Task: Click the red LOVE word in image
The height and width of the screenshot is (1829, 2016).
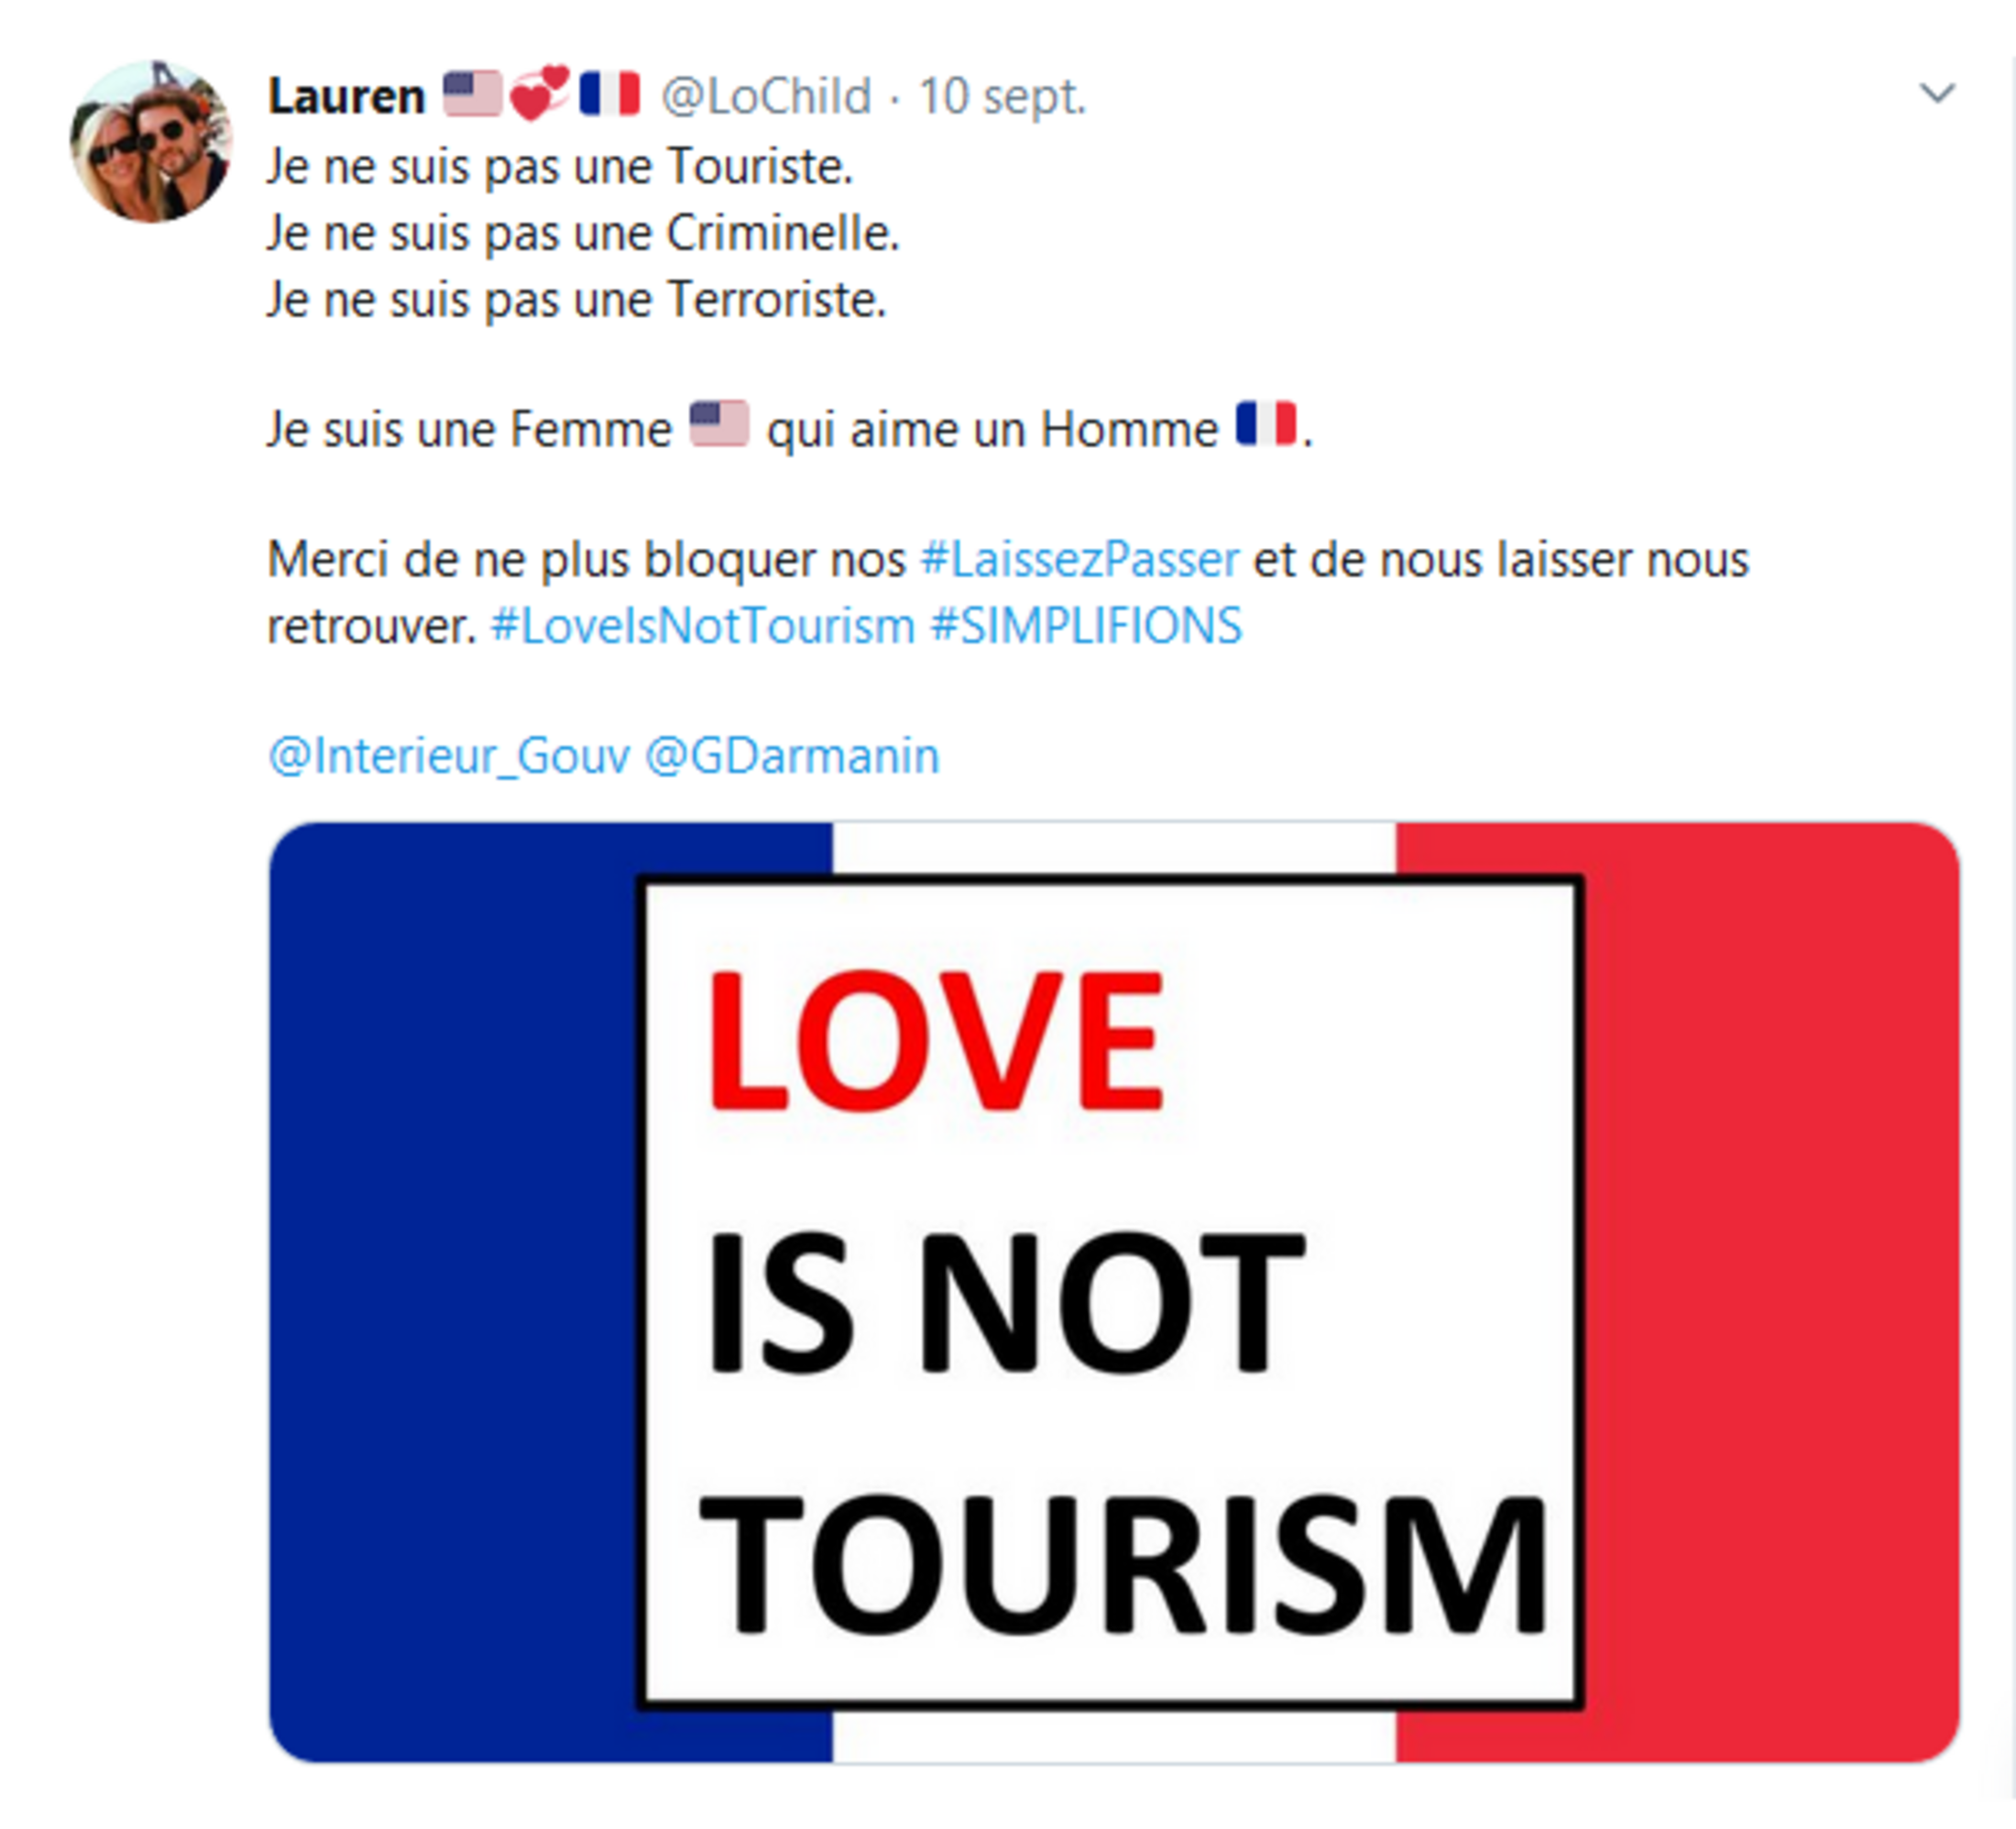Action: click(x=936, y=1041)
